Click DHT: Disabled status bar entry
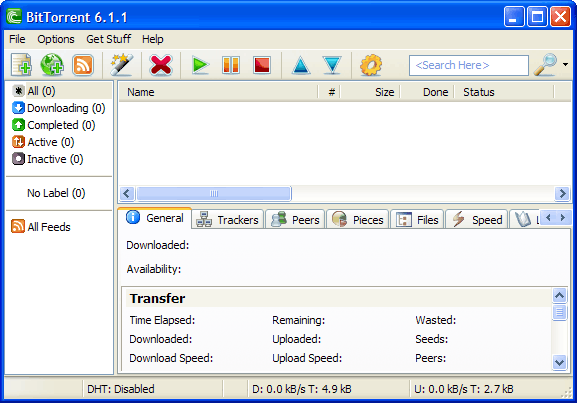577x403 pixels. 121,389
